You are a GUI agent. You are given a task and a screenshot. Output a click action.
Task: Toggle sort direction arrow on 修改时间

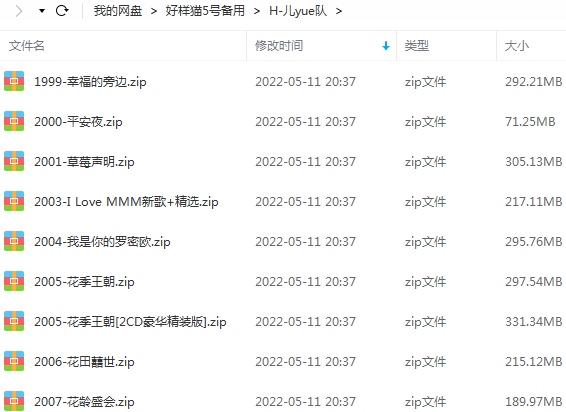386,46
